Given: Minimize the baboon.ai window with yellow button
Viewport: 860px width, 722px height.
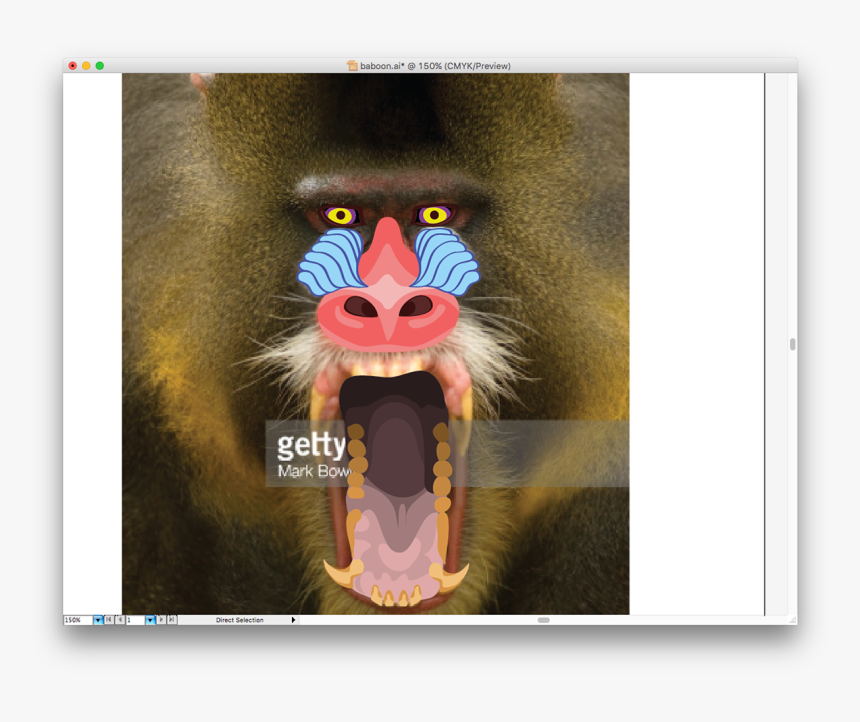Looking at the screenshot, I should coord(86,66).
